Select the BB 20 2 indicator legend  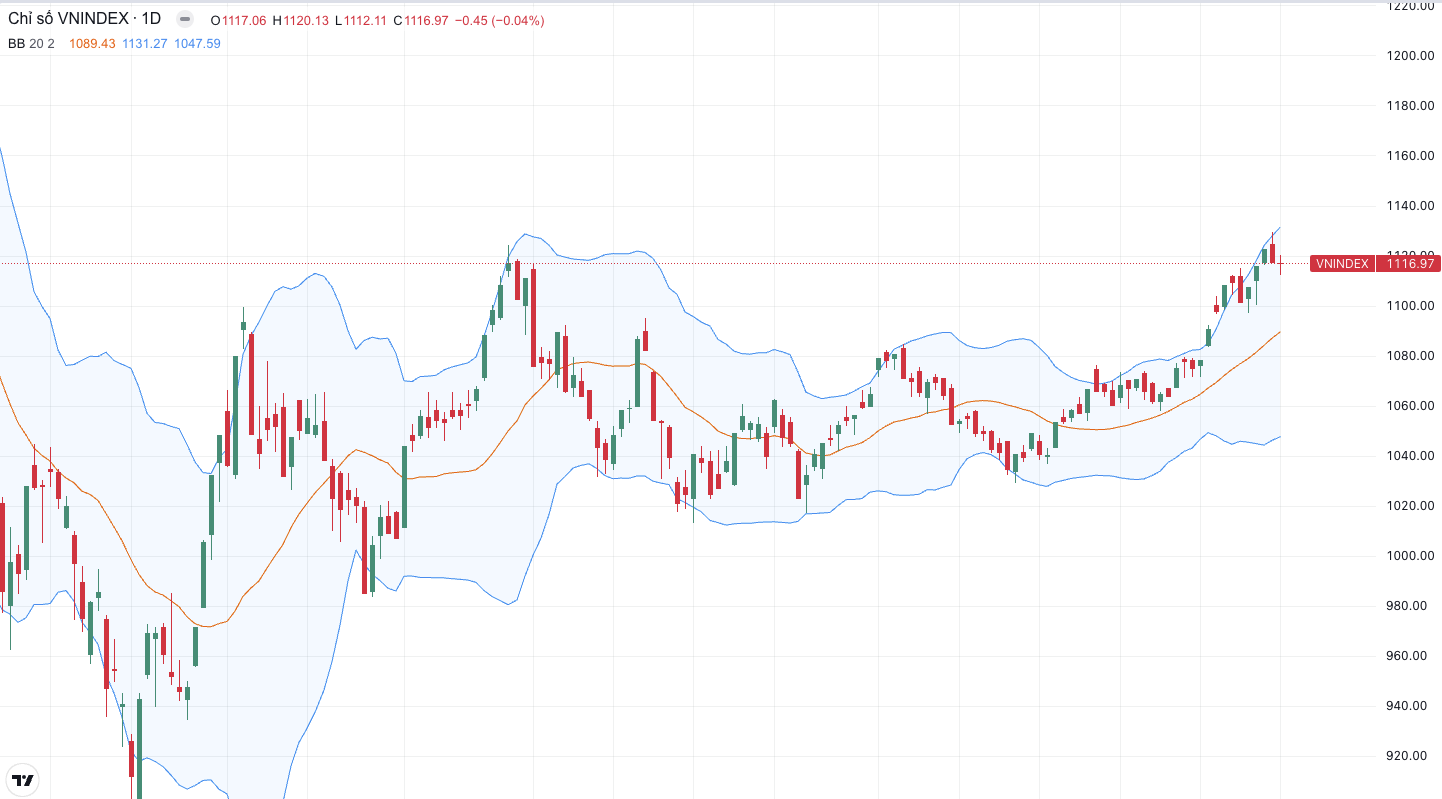pos(31,43)
